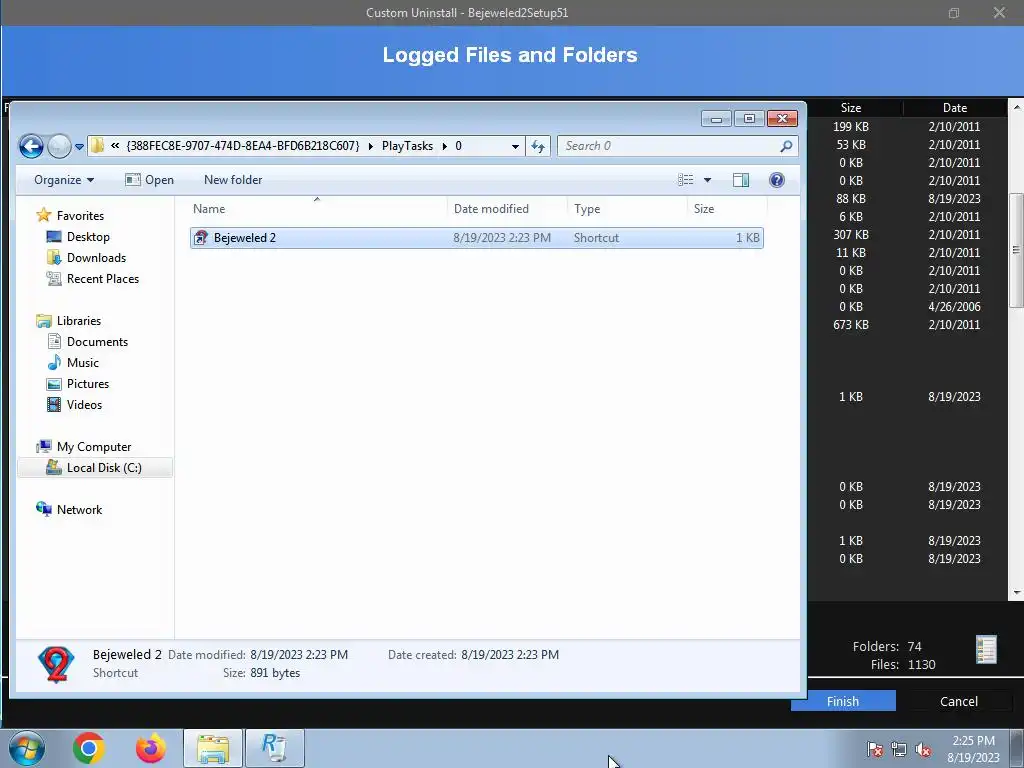Screen dimensions: 1024x768
Task: Open Recent Places in navigation pane
Action: (x=103, y=278)
